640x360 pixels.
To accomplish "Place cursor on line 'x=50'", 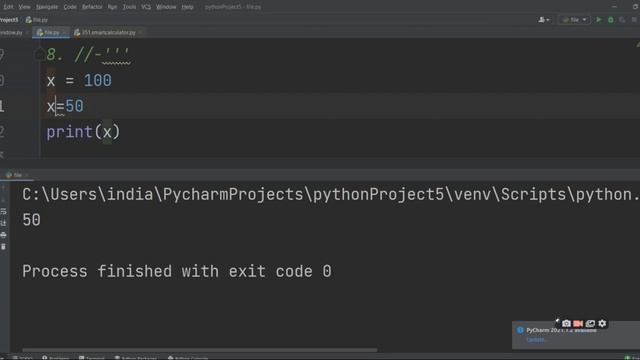I will coord(65,106).
